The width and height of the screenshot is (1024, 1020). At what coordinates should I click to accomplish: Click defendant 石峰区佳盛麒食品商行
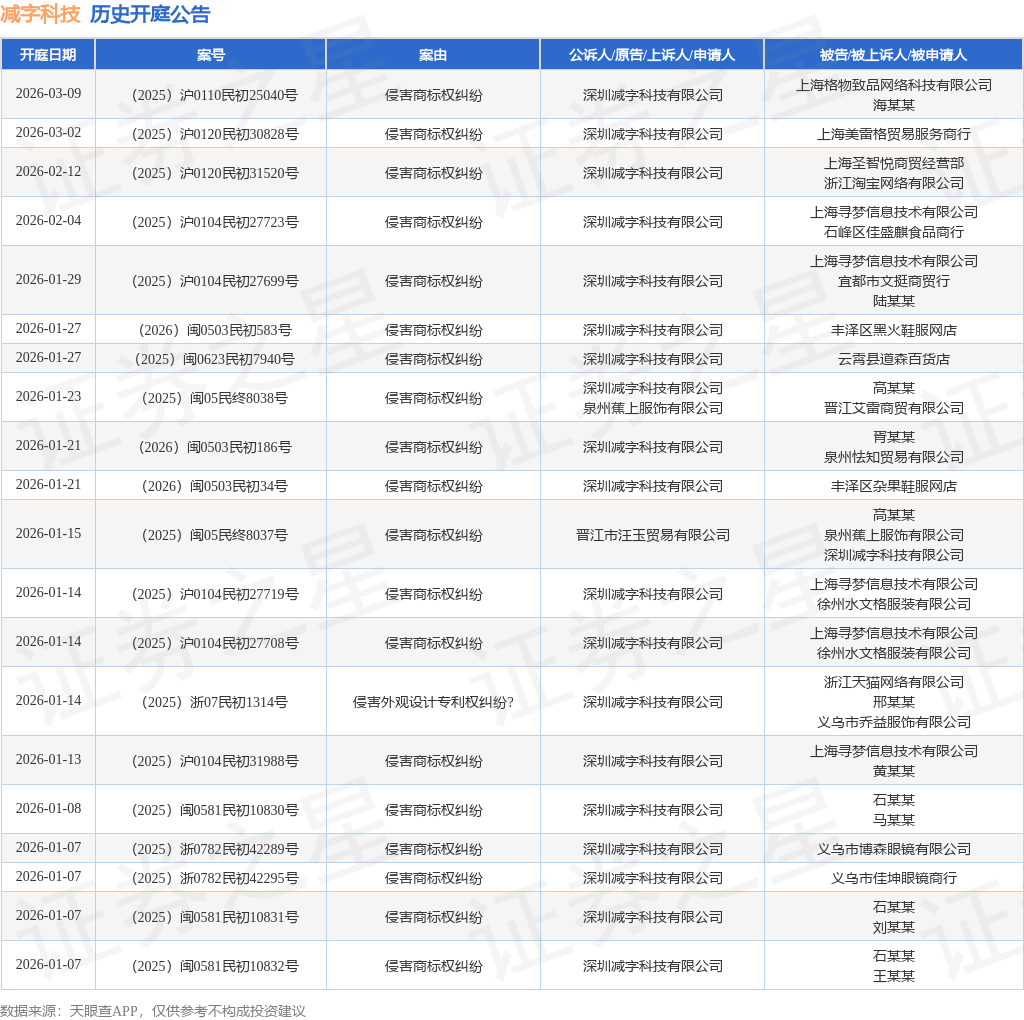[x=893, y=232]
